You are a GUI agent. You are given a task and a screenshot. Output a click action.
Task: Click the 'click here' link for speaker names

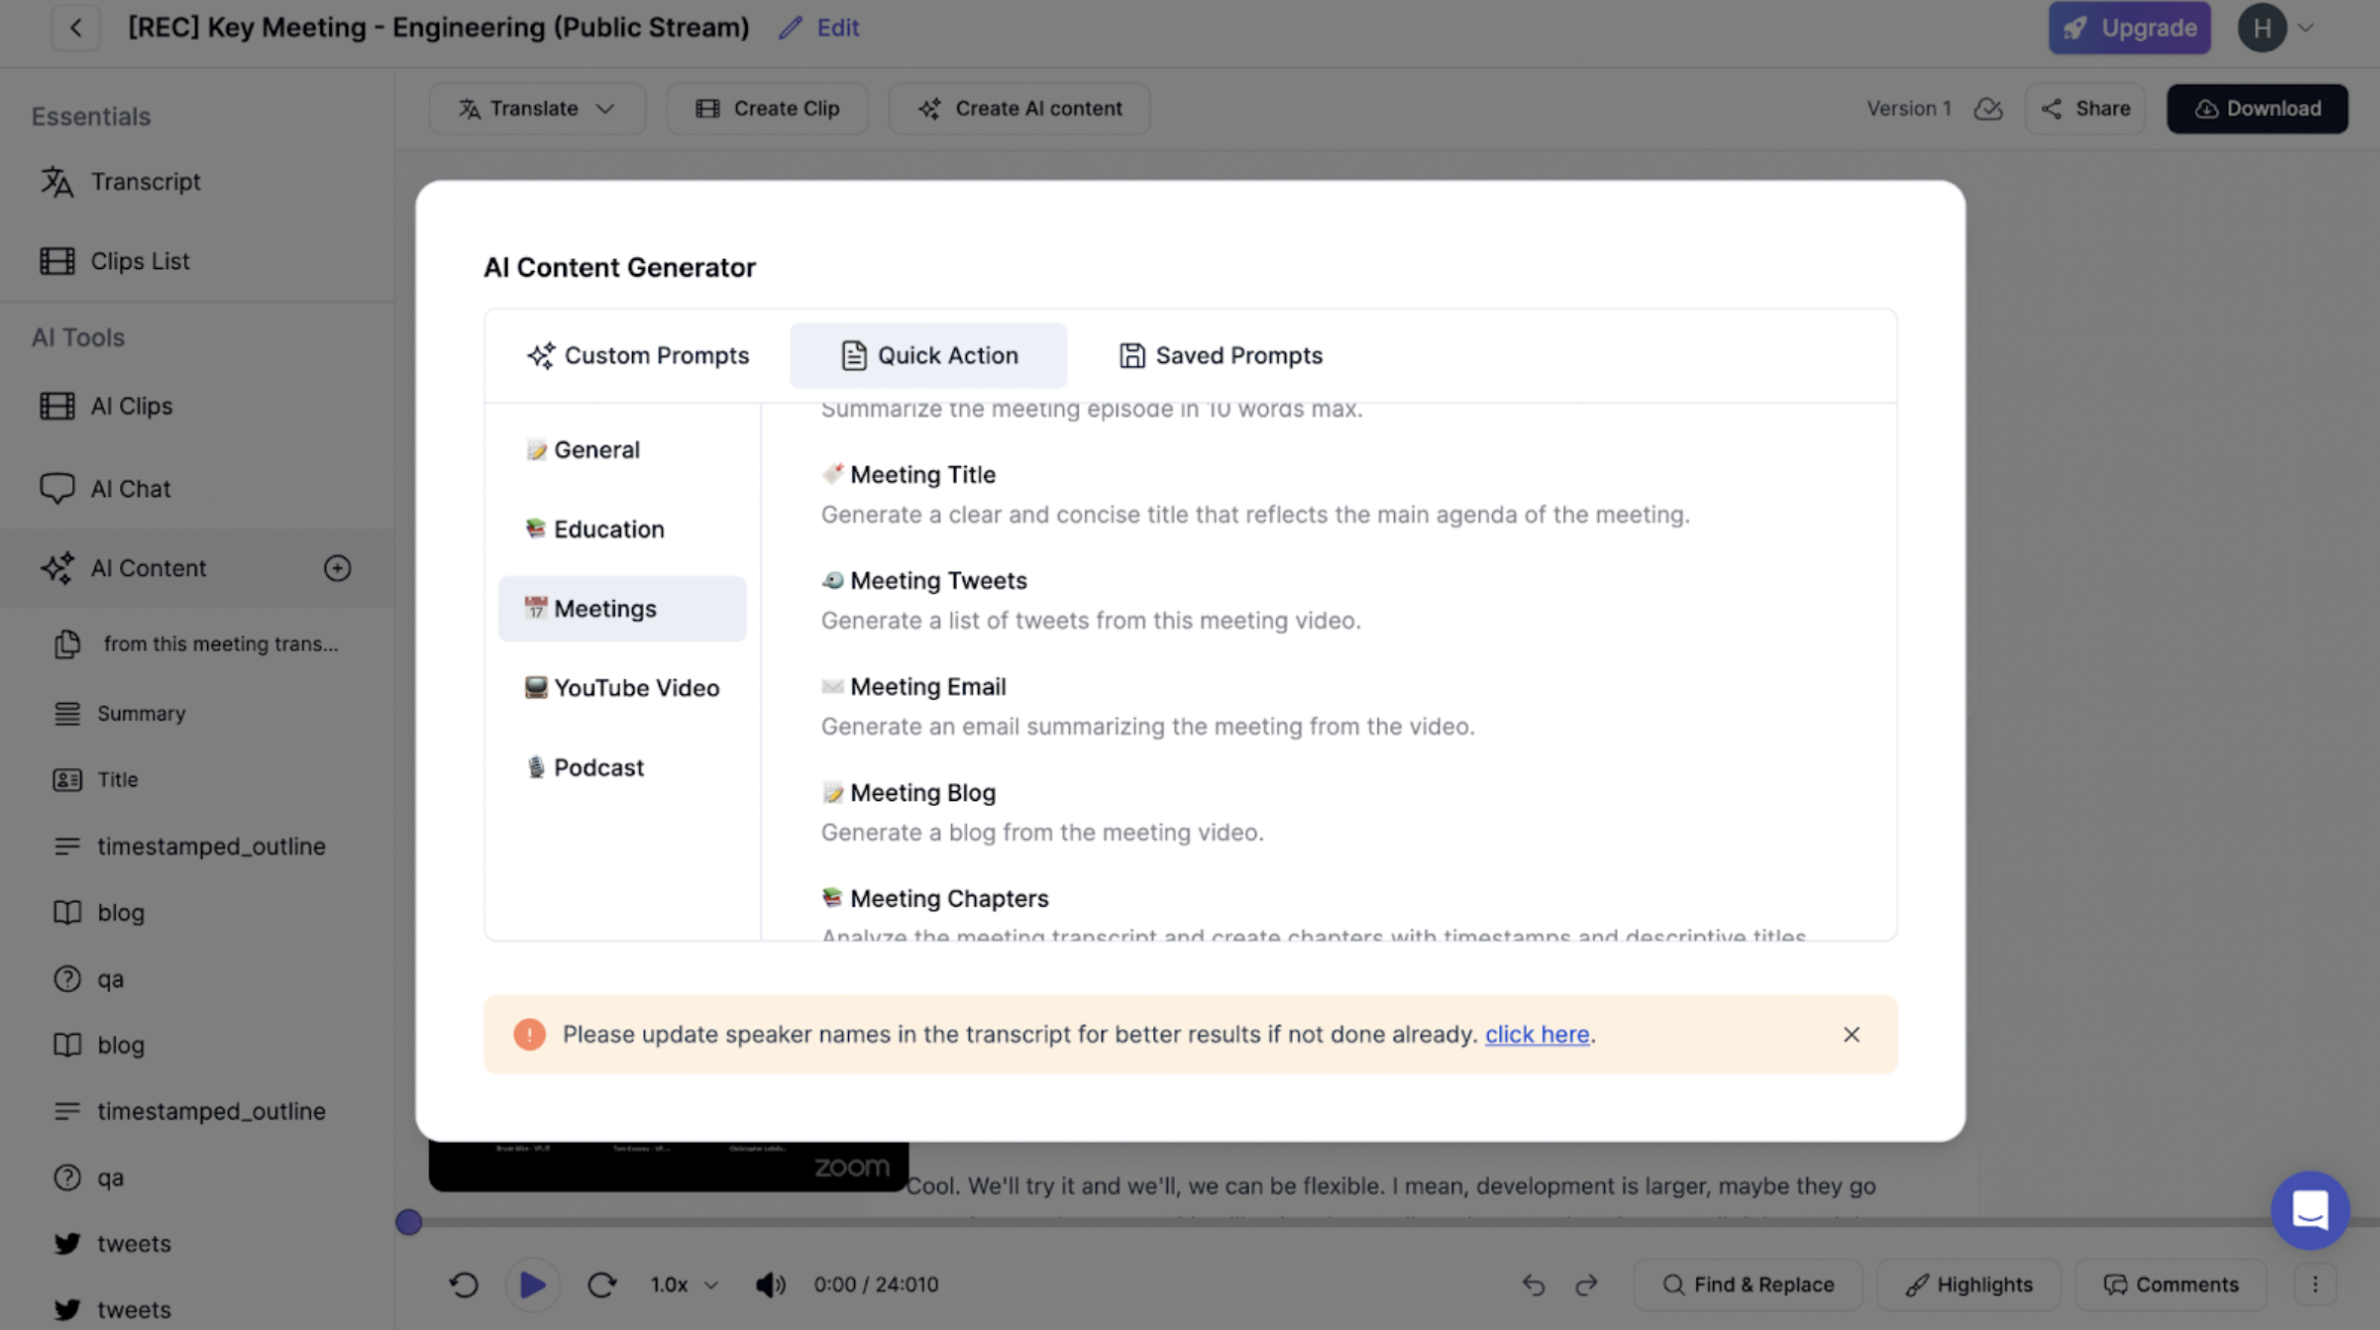tap(1535, 1033)
